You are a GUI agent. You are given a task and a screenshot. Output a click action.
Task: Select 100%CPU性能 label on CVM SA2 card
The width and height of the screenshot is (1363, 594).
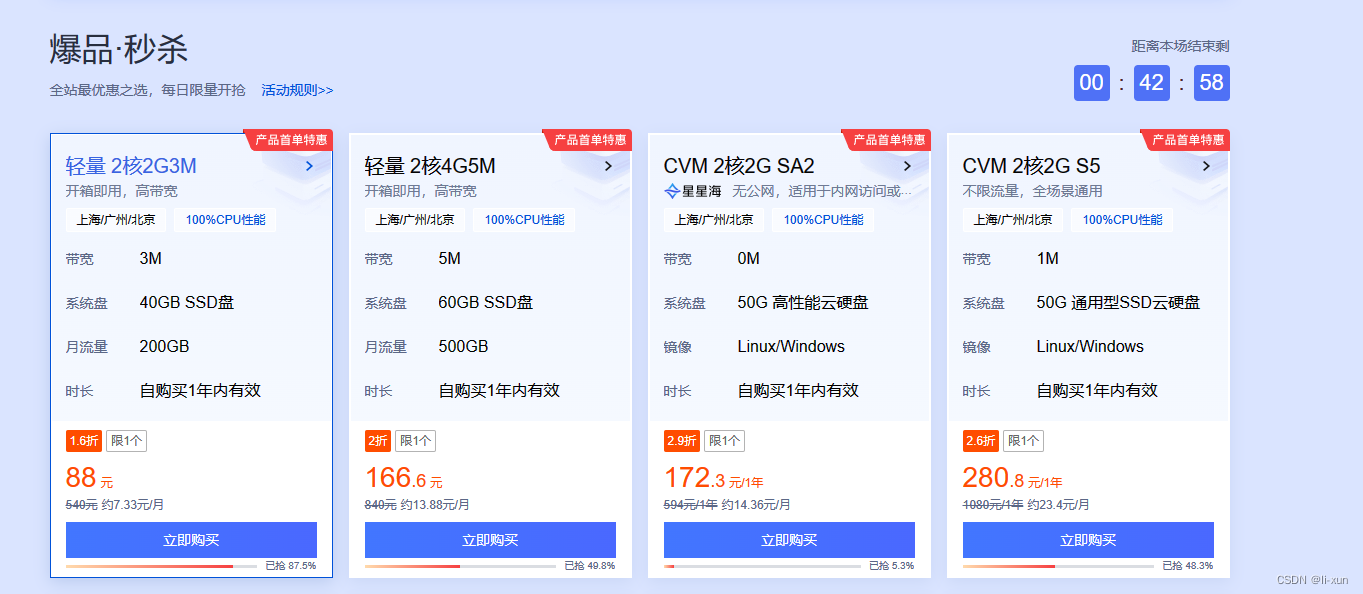click(x=822, y=219)
